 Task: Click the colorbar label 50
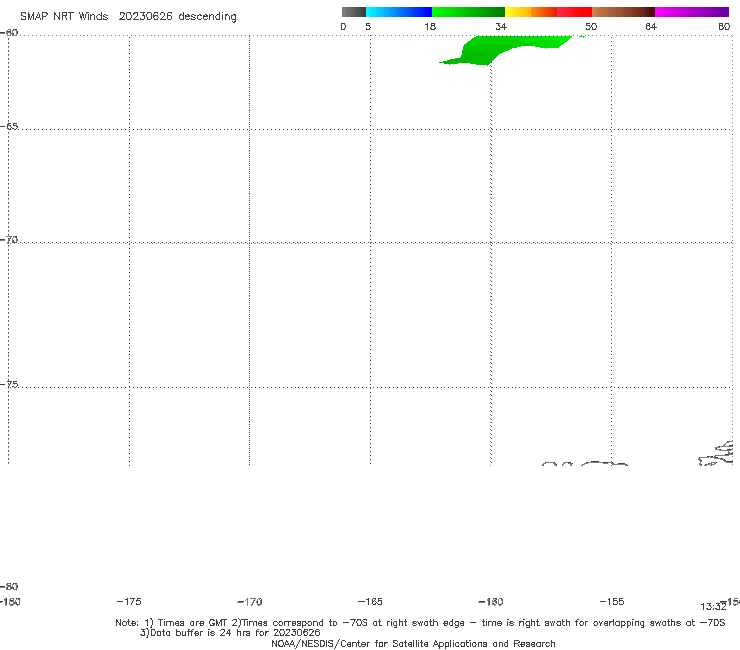(591, 26)
